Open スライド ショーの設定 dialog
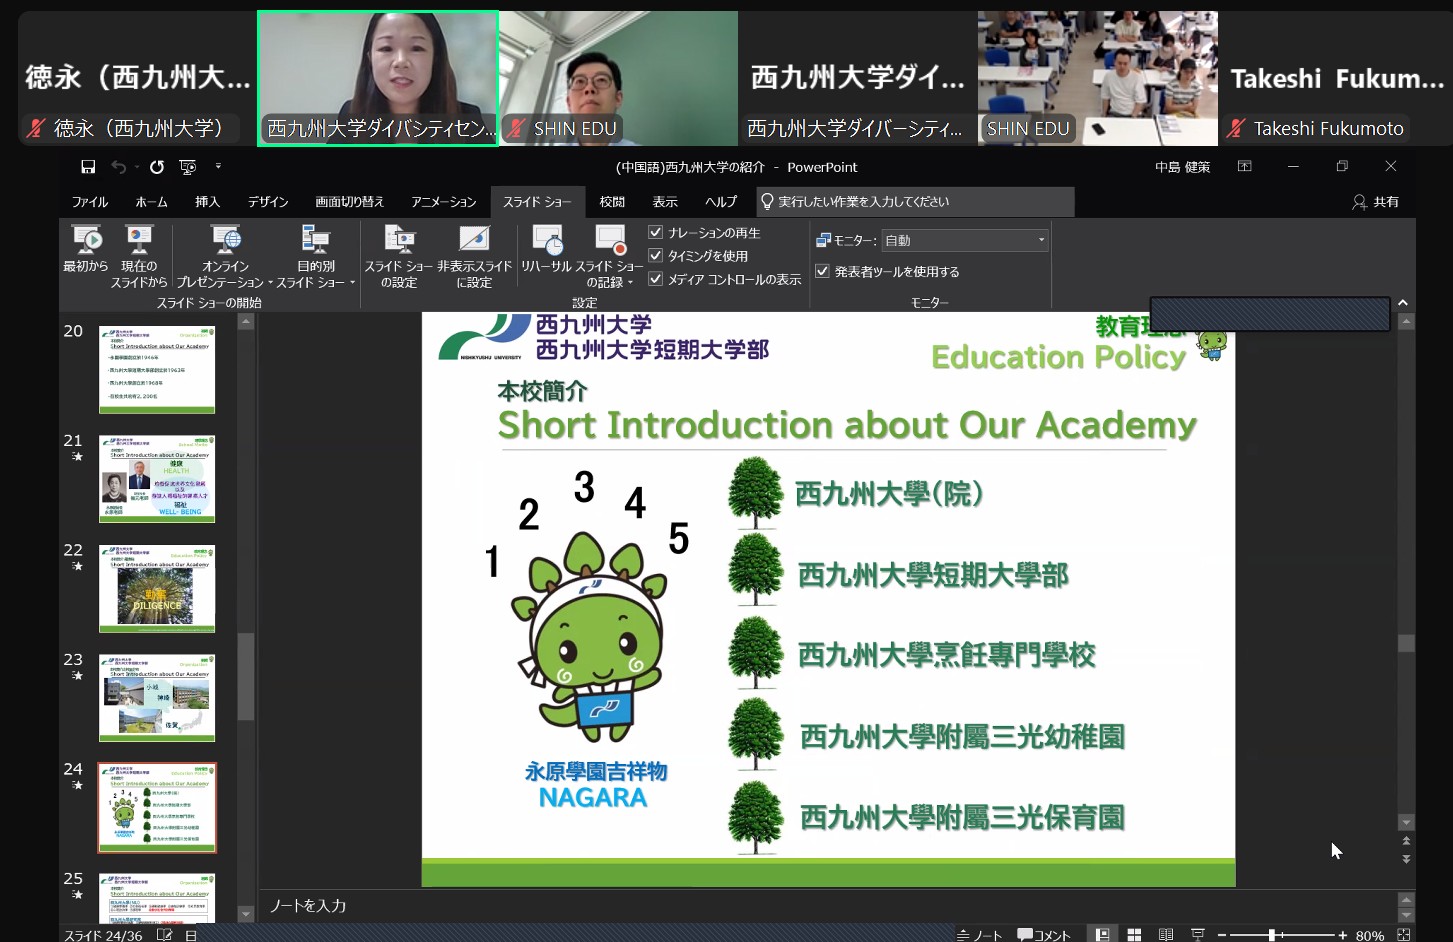Viewport: 1453px width, 942px height. point(399,257)
